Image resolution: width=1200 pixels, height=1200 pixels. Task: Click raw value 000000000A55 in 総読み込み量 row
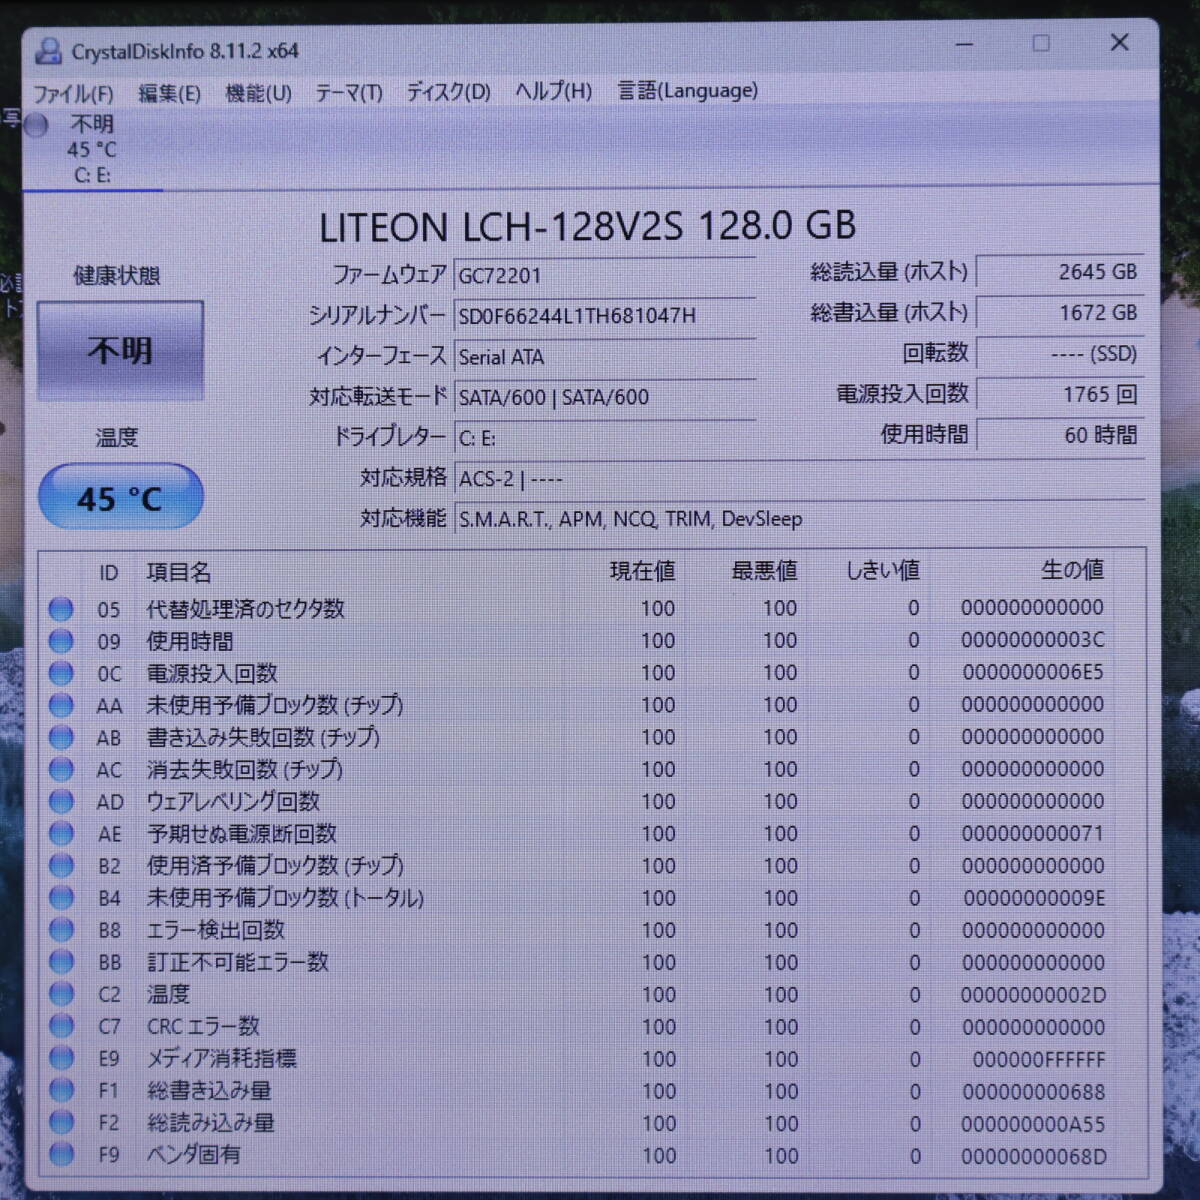coord(1034,1124)
